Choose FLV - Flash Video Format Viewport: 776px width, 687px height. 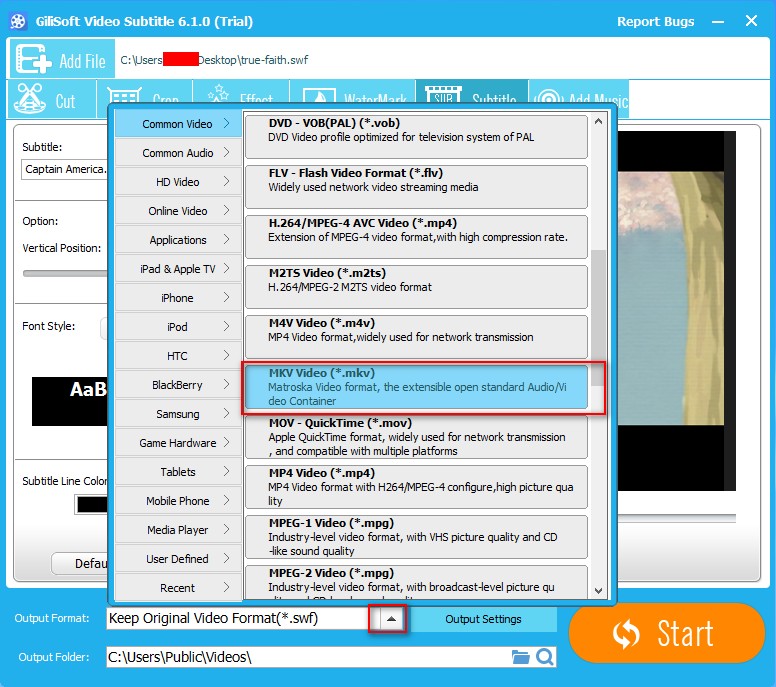tap(416, 187)
